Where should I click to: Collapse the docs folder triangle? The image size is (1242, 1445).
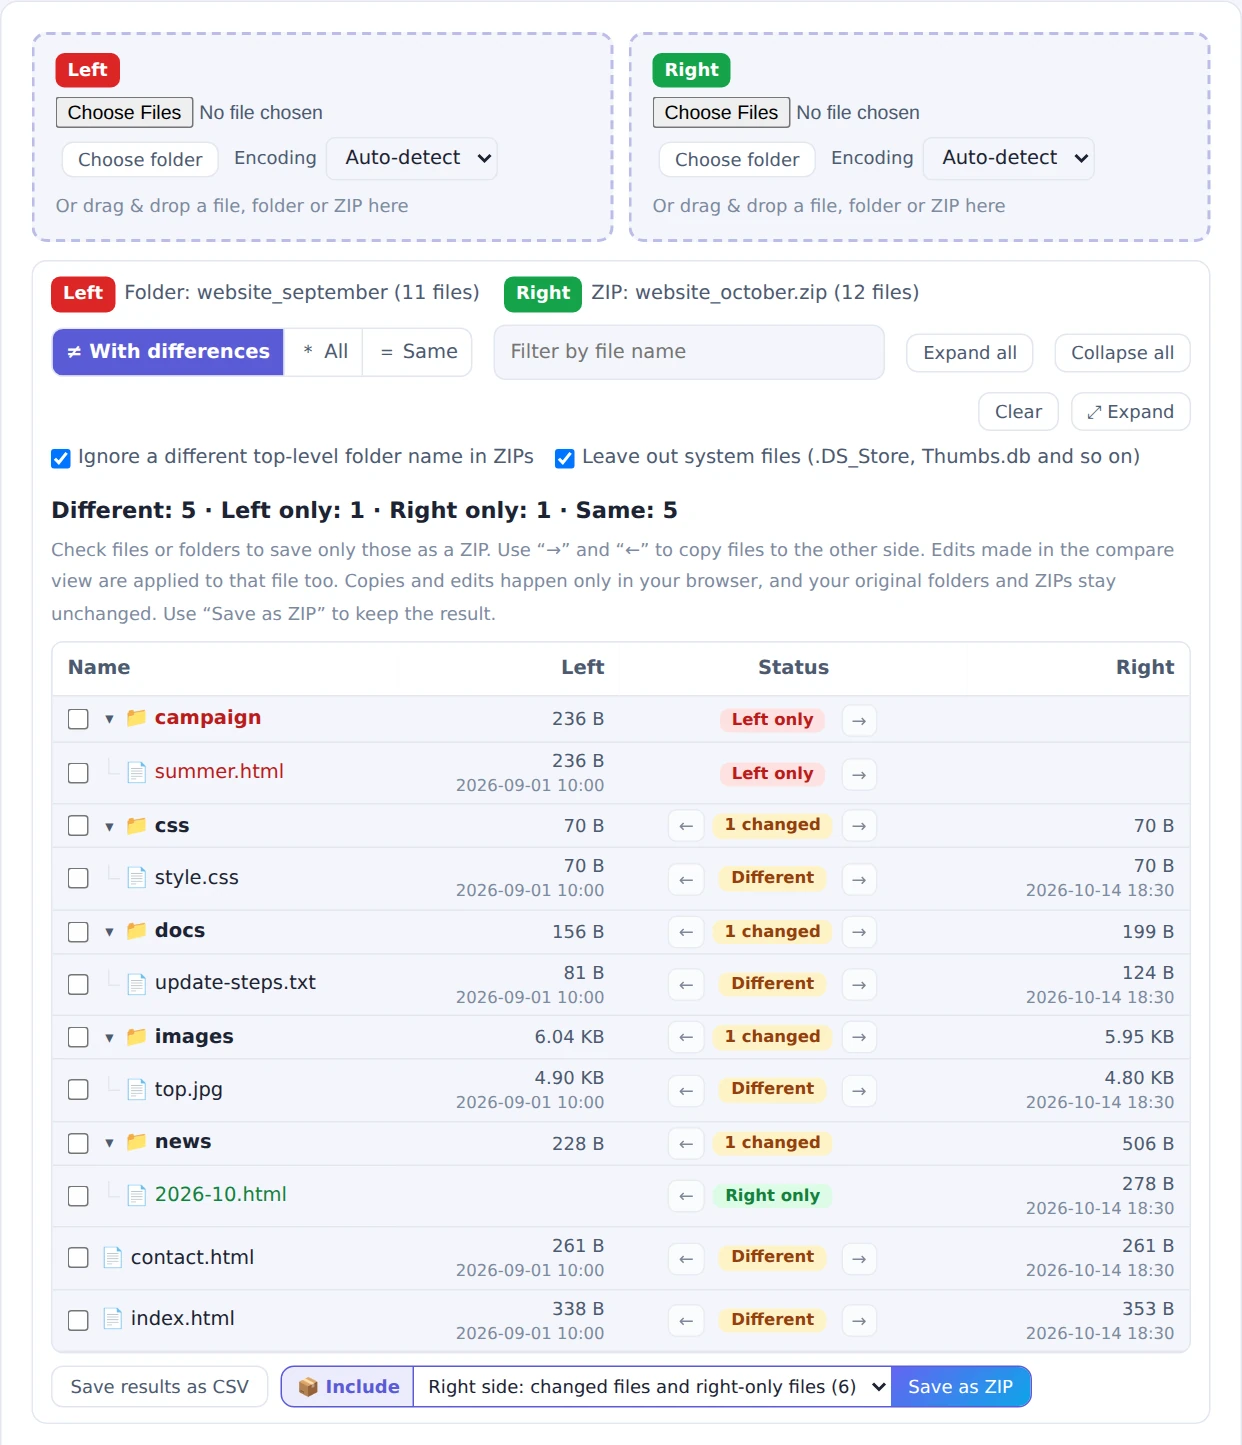pos(109,932)
